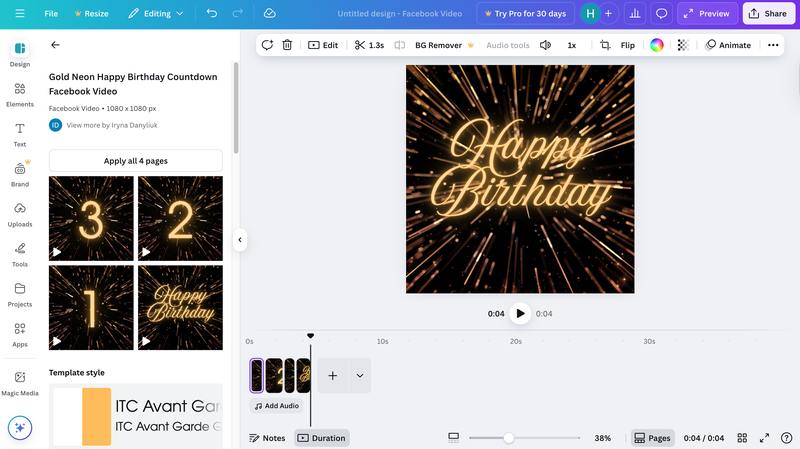Screen dimensions: 800x449
Task: Select the second timeline page thumbnail
Action: 274,376
